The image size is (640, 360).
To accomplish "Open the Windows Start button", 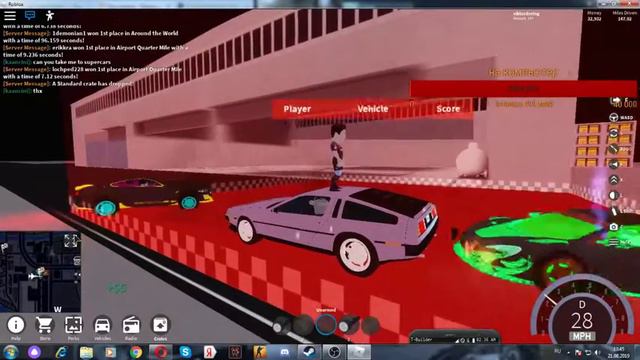I will click(11, 352).
